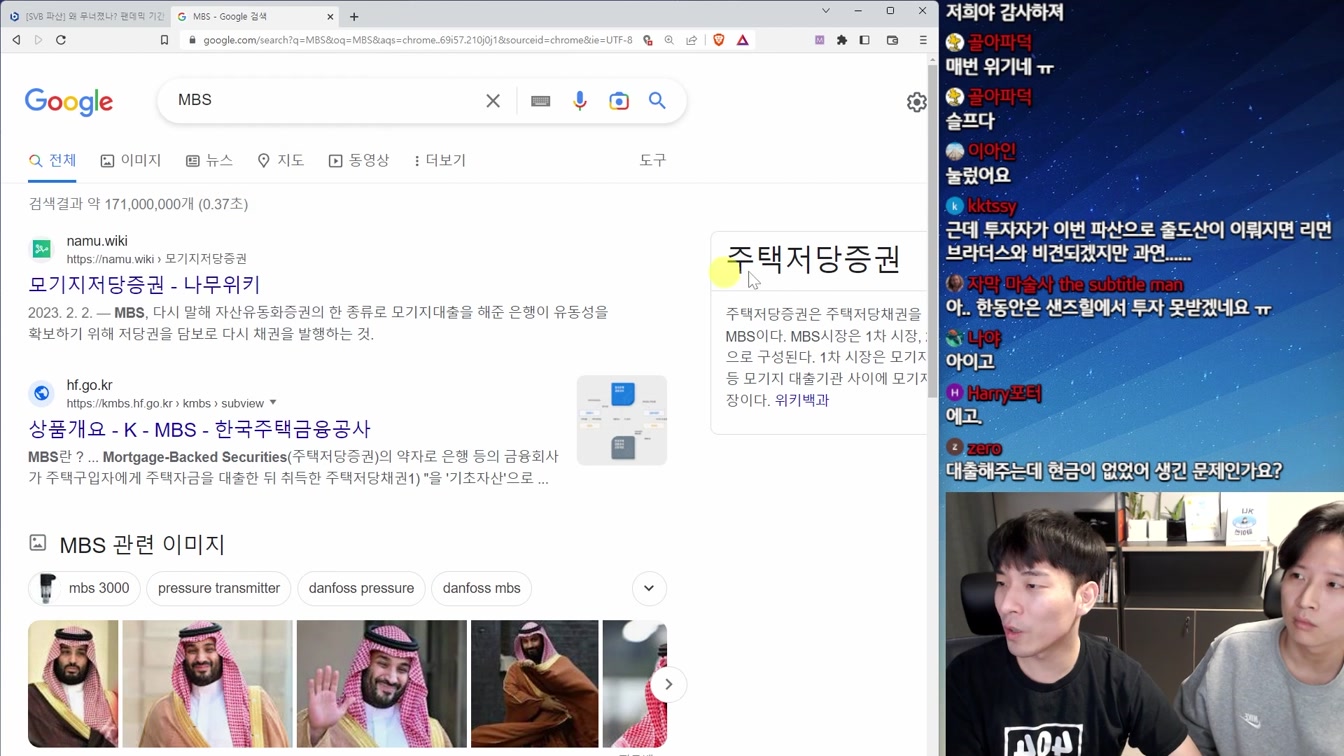Viewport: 1344px width, 756px height.
Task: Open the on-screen keyboard input tool
Action: tap(540, 101)
